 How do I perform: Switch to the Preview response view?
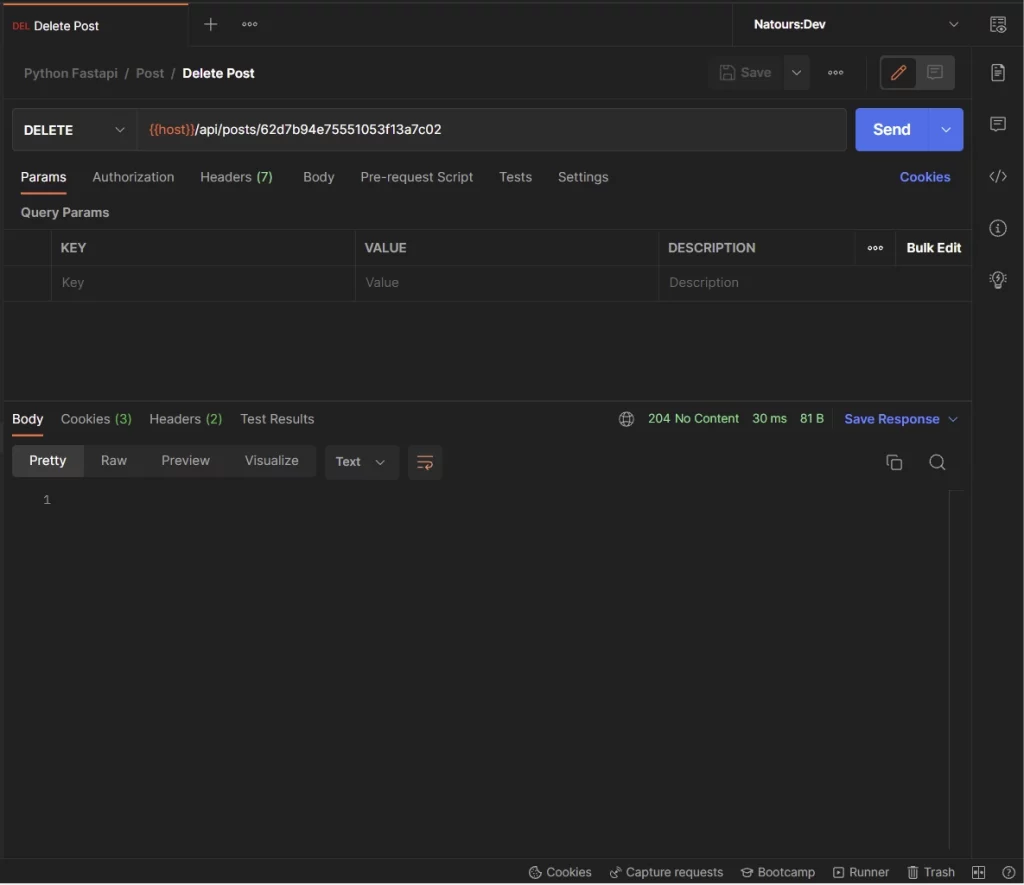185,460
